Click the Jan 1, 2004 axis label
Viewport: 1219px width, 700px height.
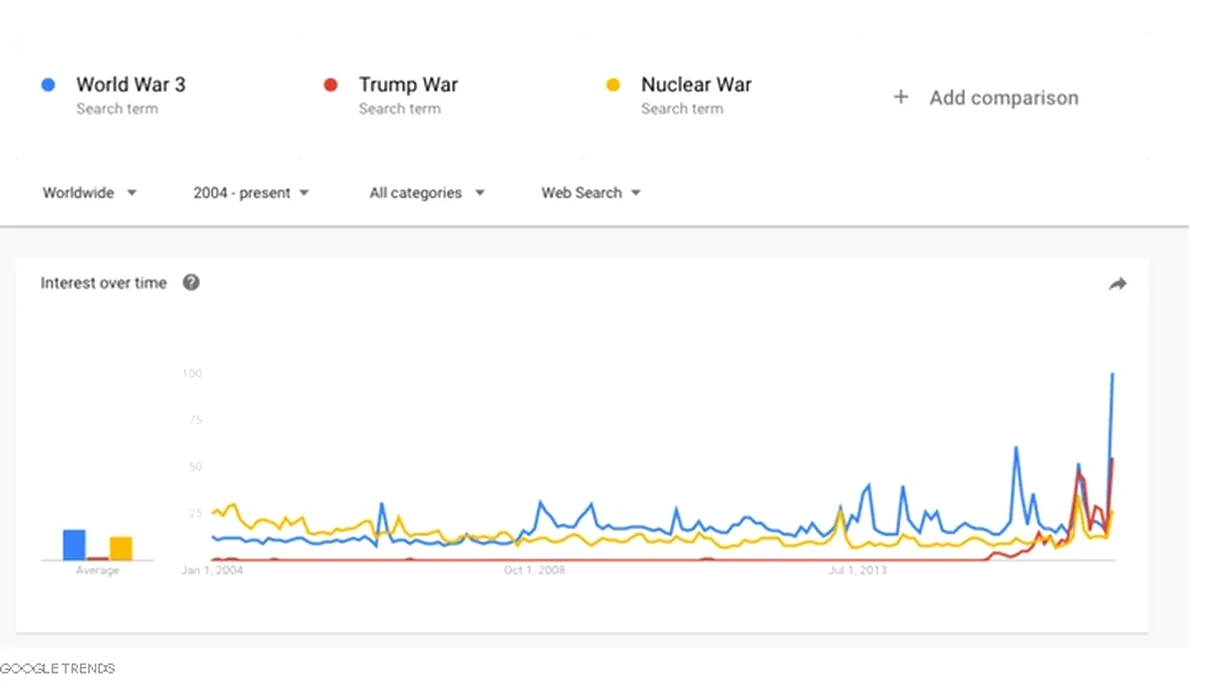(212, 571)
